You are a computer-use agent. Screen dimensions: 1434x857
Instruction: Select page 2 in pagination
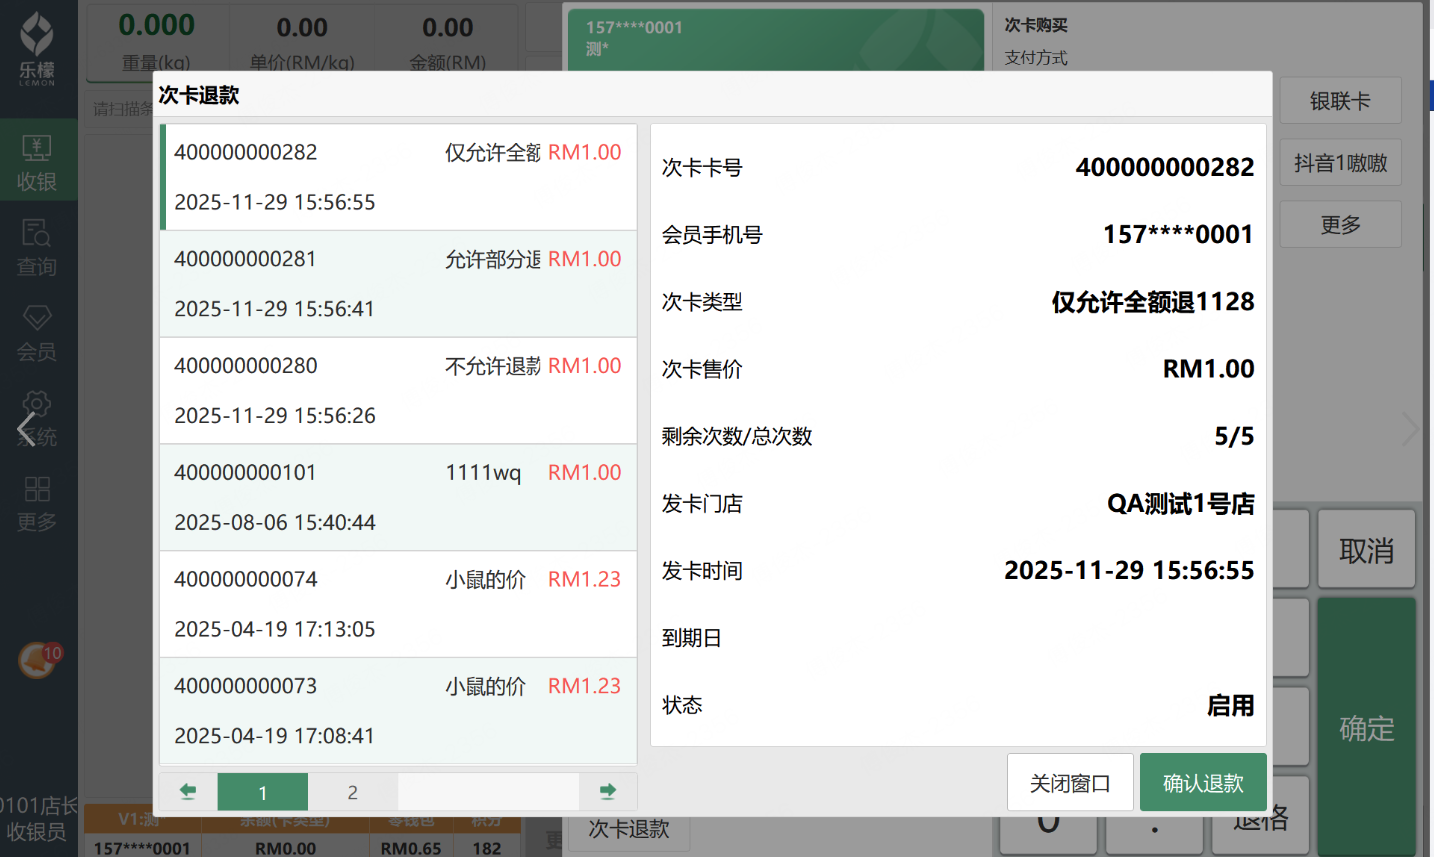coord(353,791)
